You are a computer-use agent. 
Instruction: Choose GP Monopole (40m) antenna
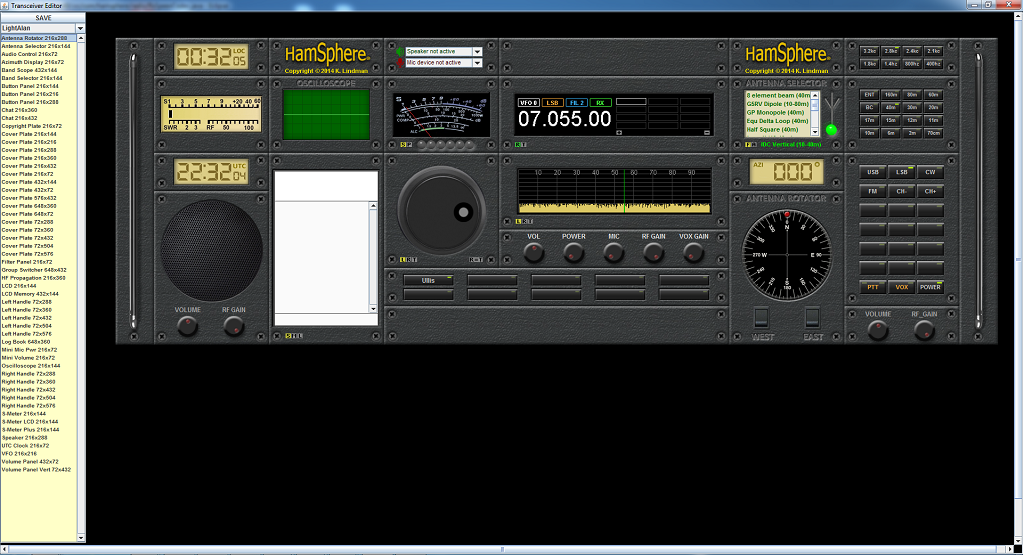pos(778,112)
